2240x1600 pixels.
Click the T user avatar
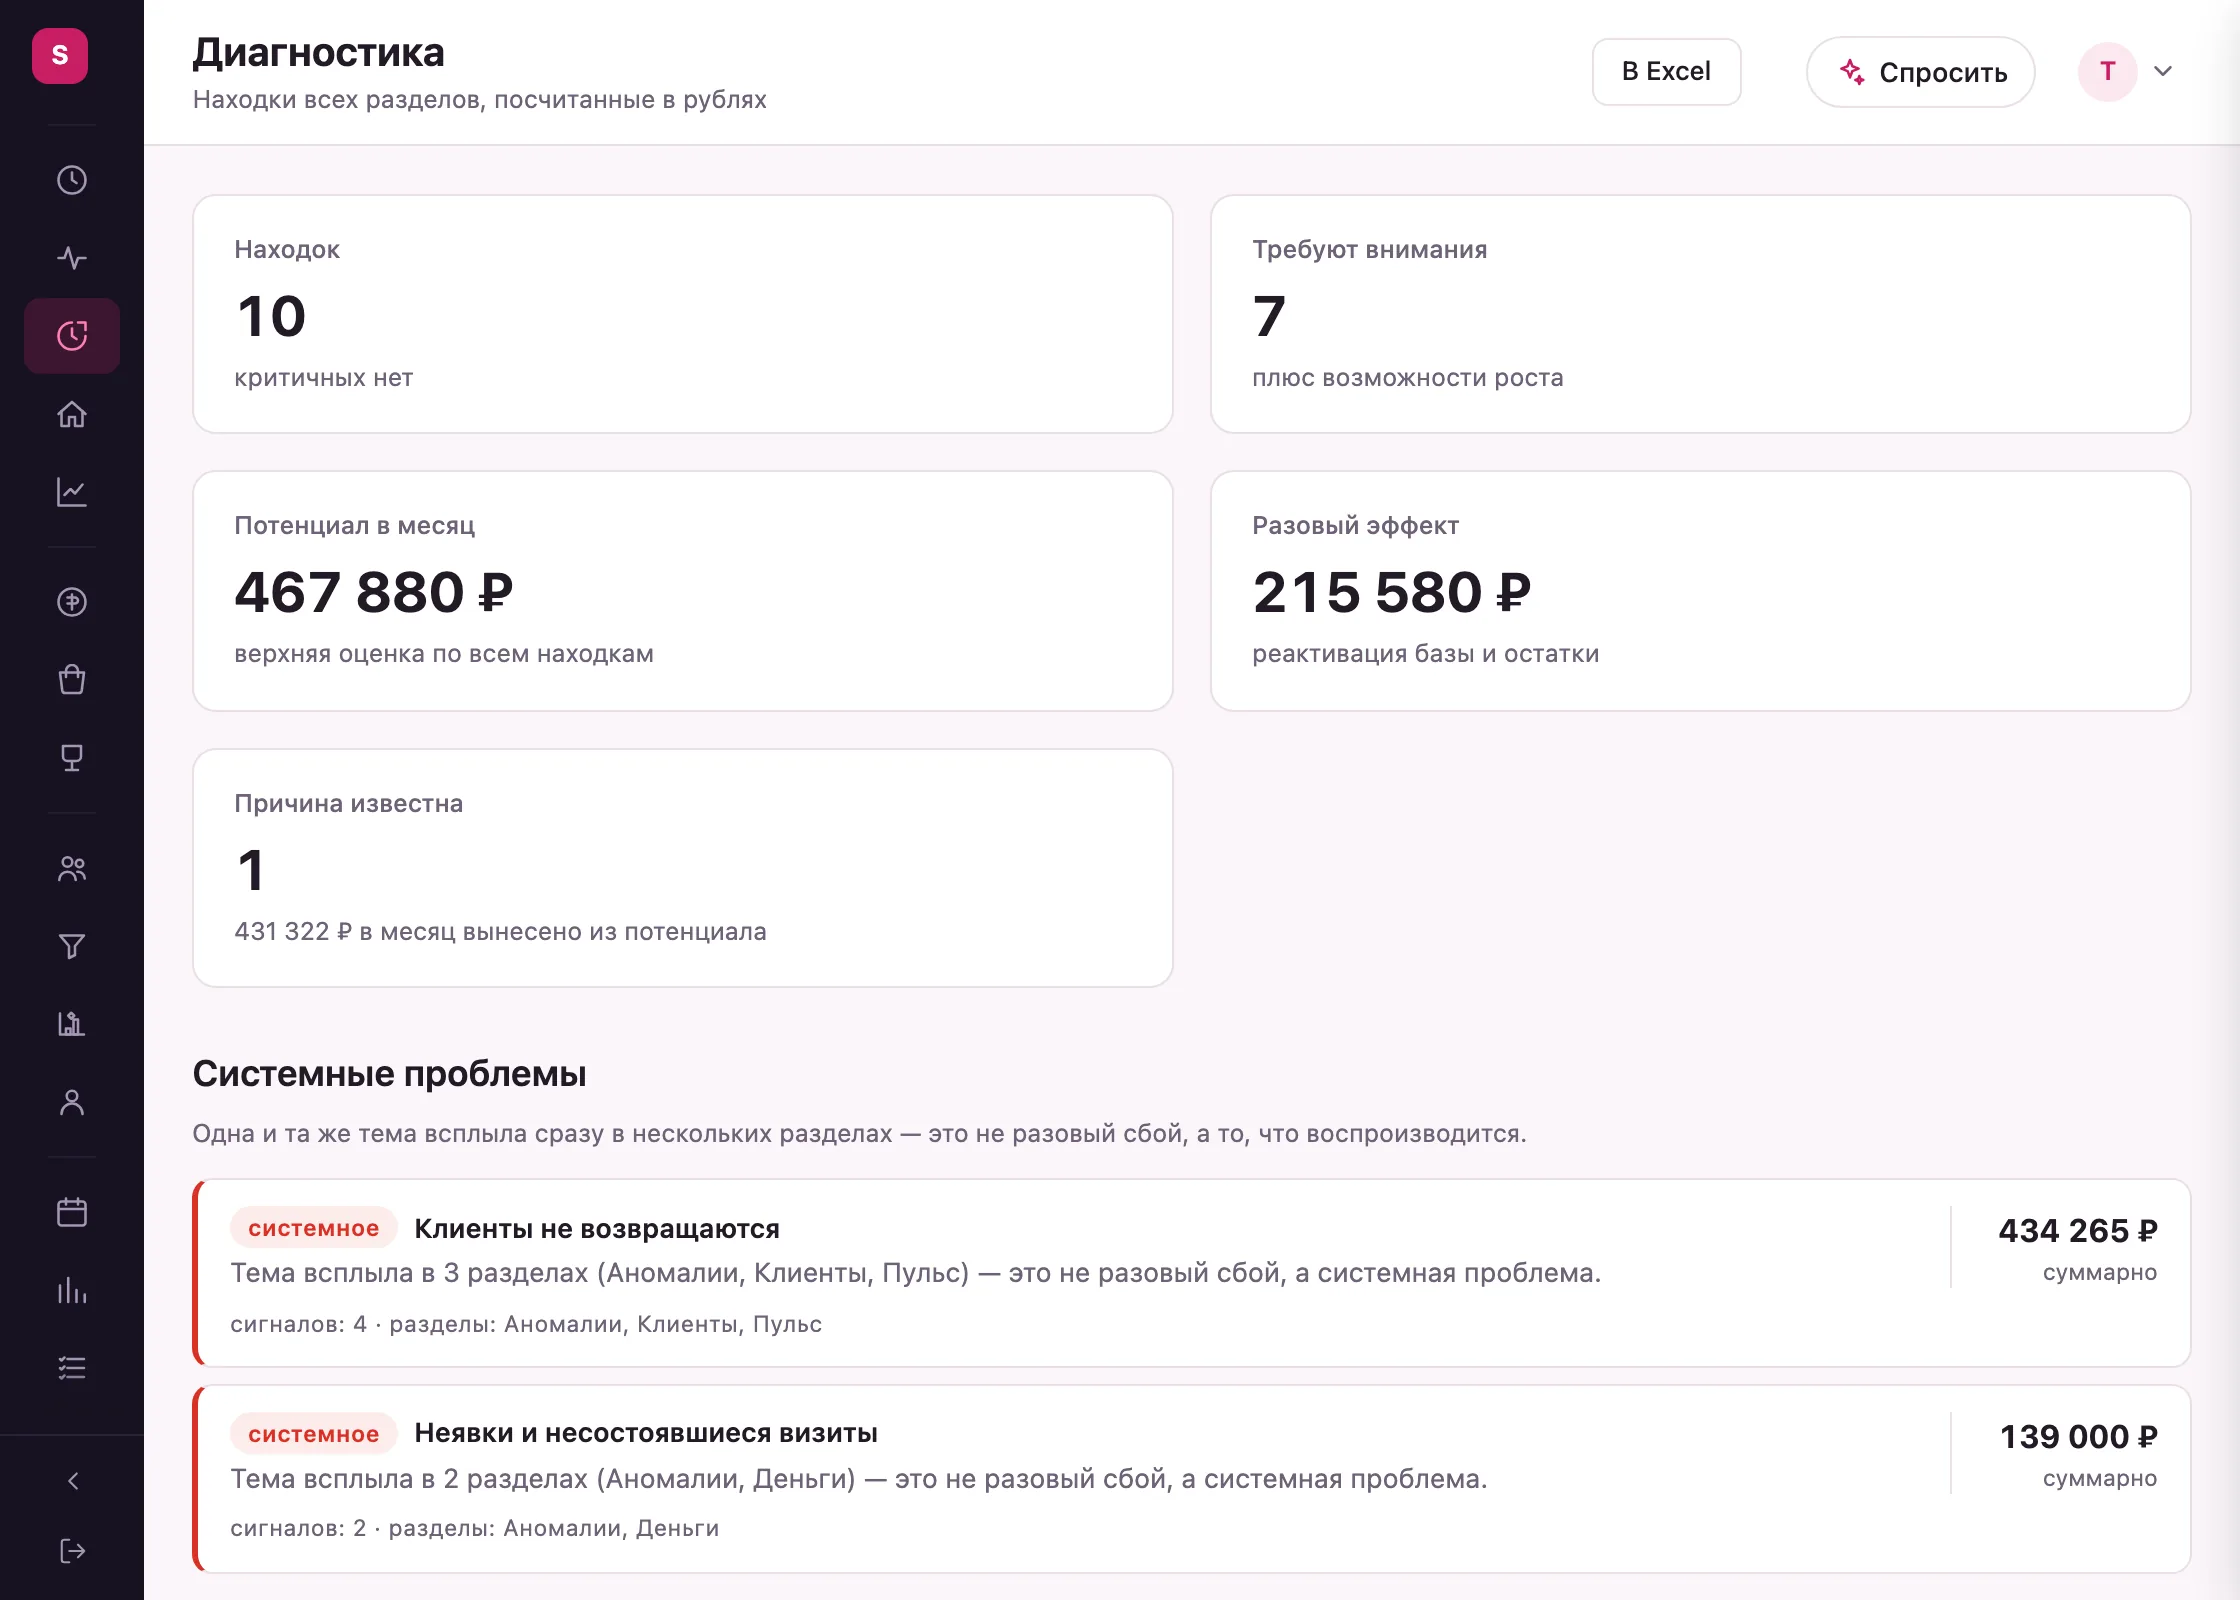pos(2107,72)
